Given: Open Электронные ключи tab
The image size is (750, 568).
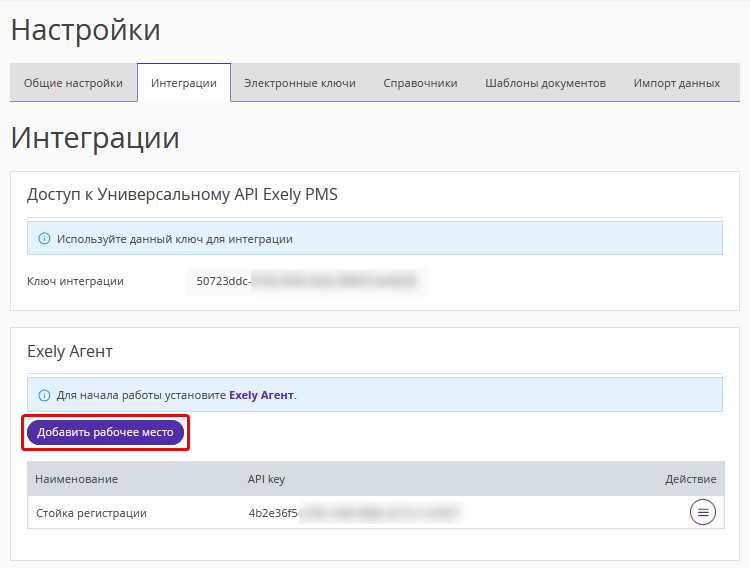Looking at the screenshot, I should click(300, 83).
